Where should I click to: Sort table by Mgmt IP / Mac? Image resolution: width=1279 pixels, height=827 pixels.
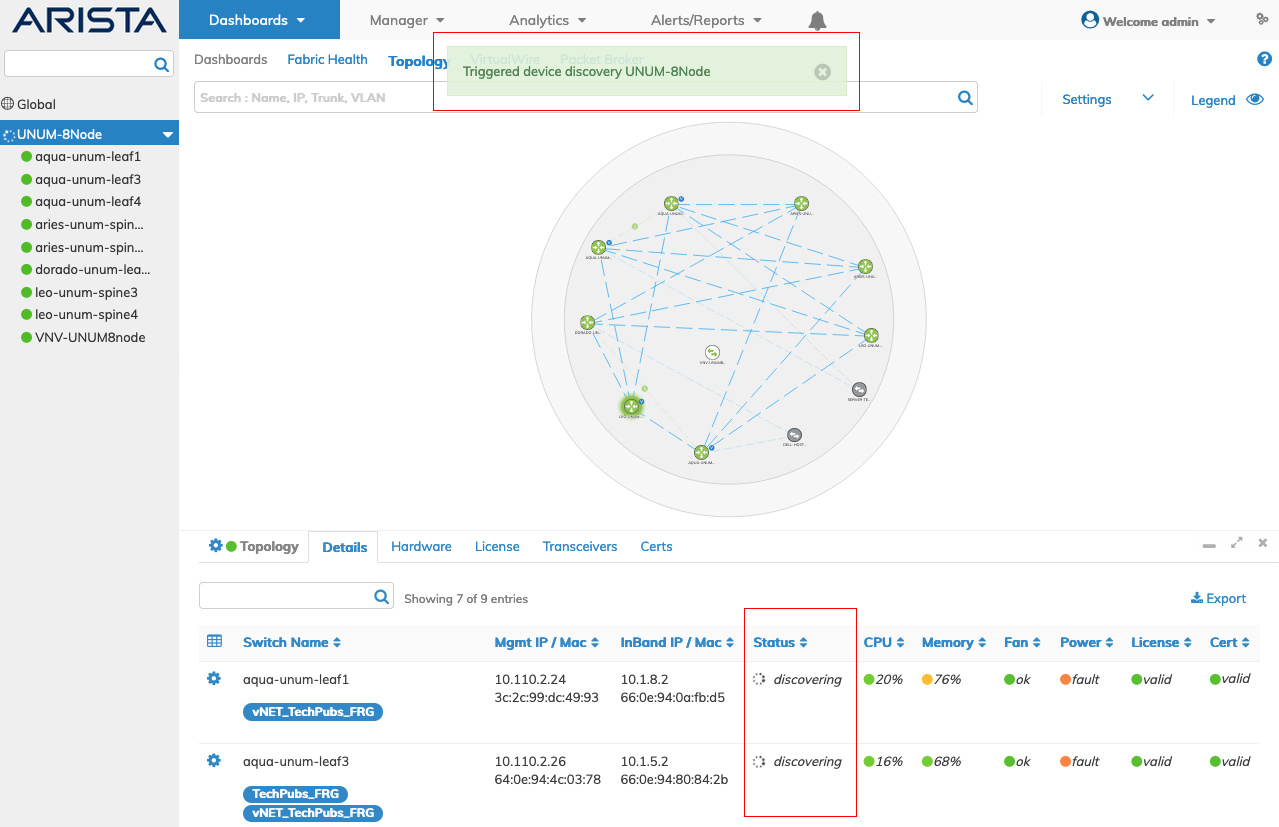point(547,642)
